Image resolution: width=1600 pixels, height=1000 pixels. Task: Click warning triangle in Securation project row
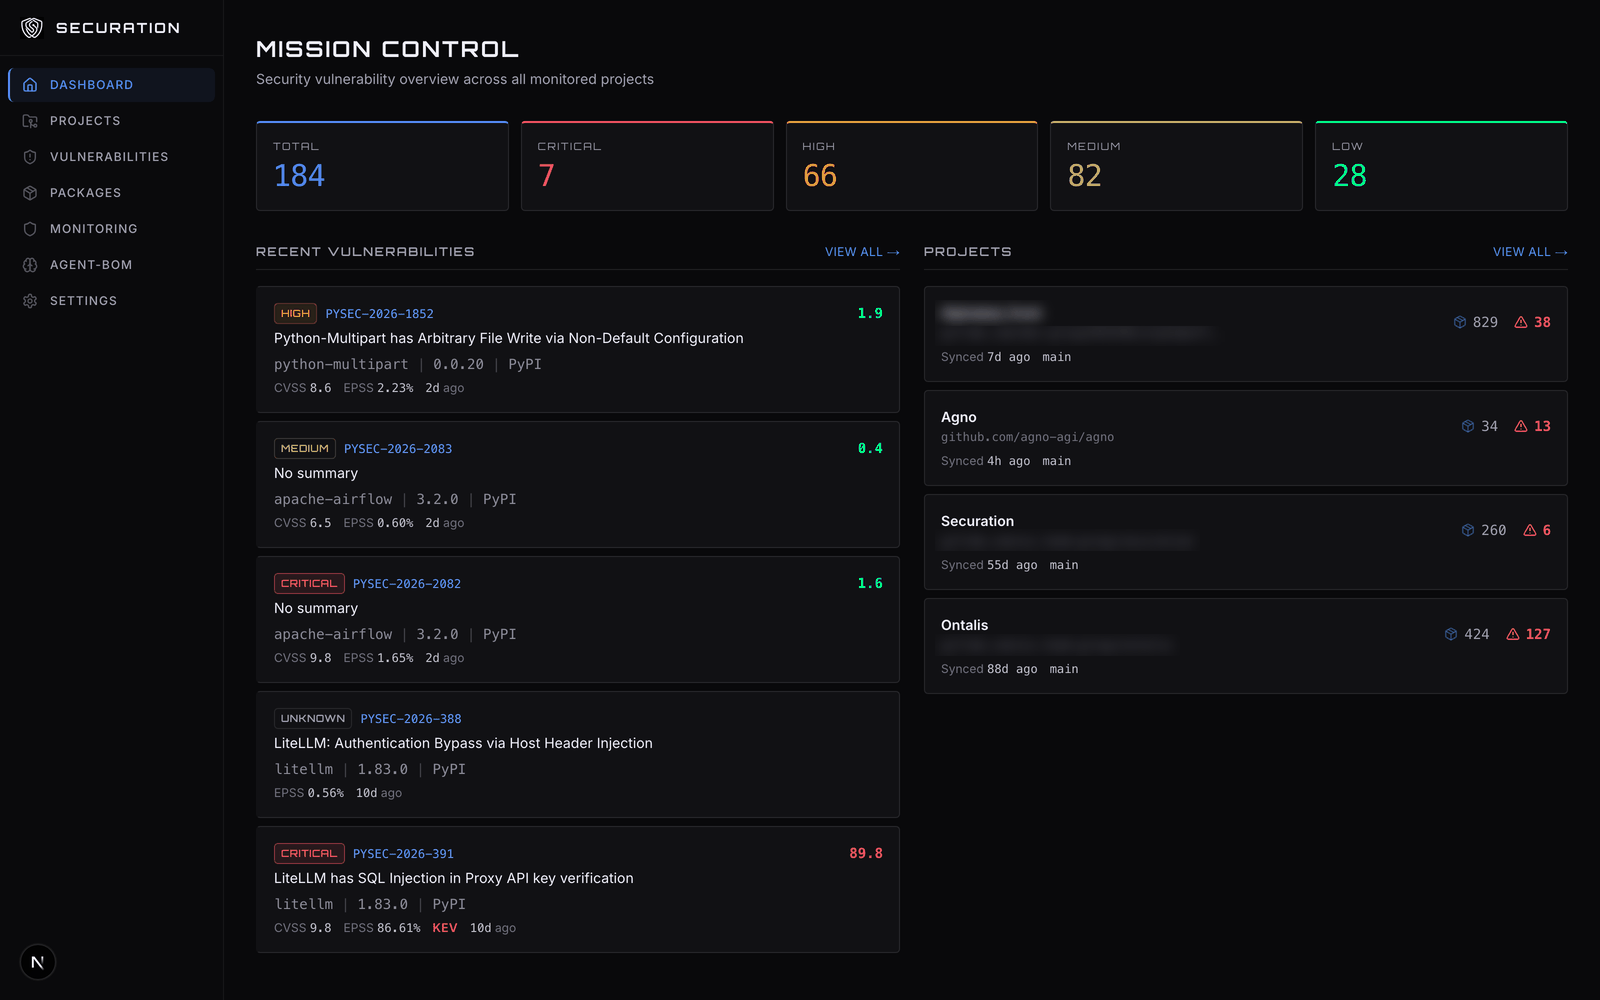coord(1530,530)
